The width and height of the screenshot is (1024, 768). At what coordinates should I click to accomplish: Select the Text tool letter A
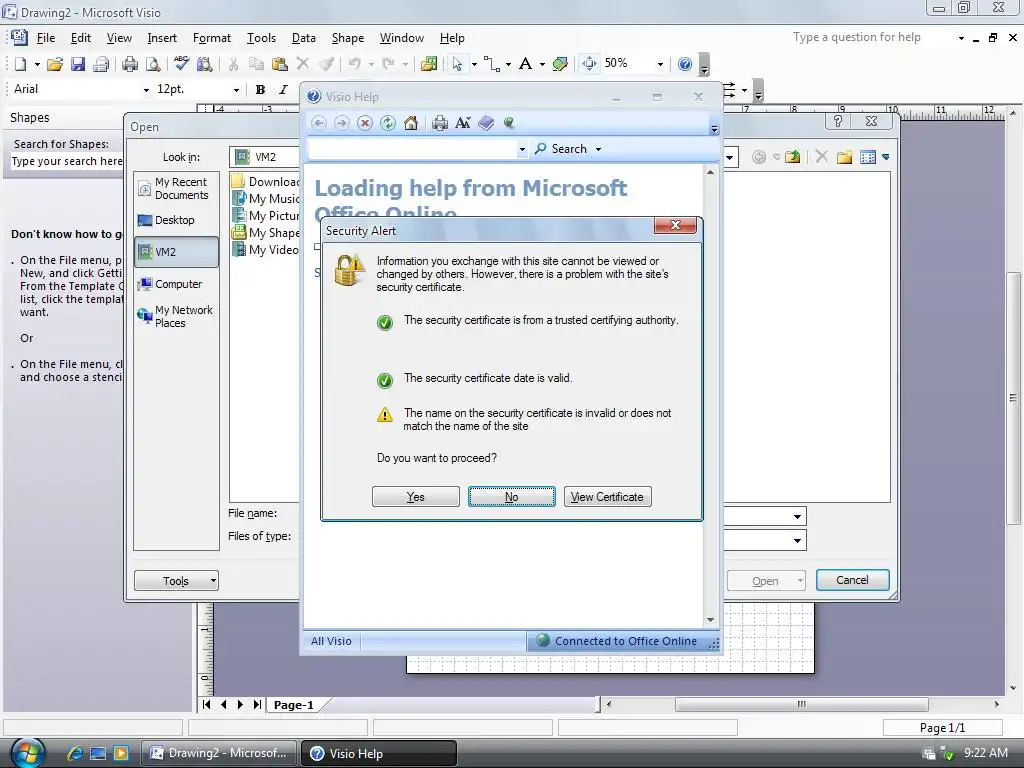[x=525, y=64]
